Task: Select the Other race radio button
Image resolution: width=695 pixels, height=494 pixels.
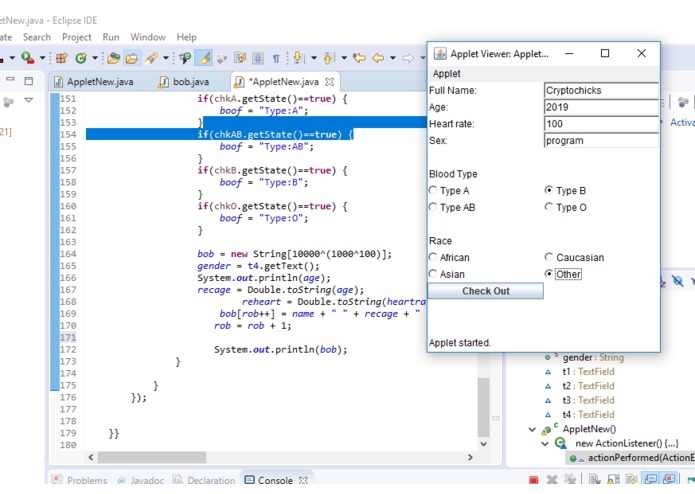Action: 549,274
